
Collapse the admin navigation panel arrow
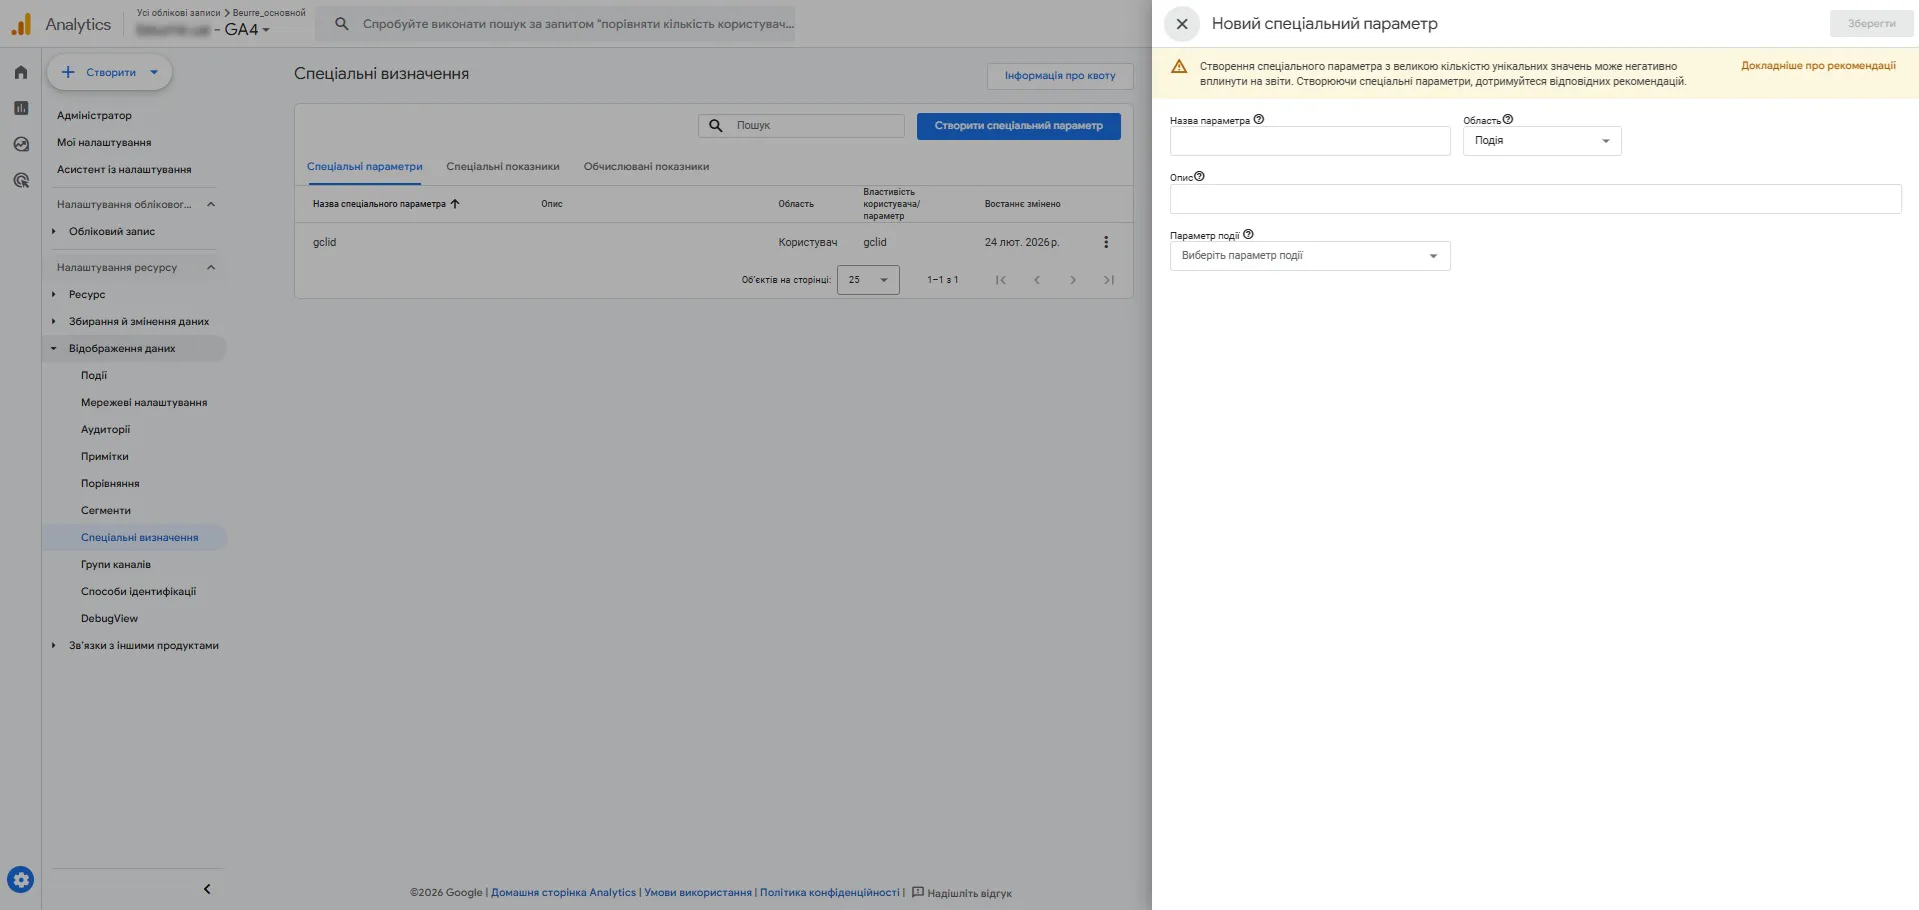click(x=207, y=889)
